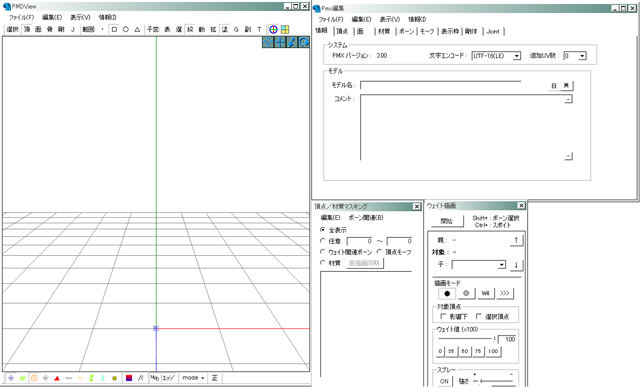The image size is (640, 388).
Task: Click the weight value field showing 100
Action: [507, 339]
